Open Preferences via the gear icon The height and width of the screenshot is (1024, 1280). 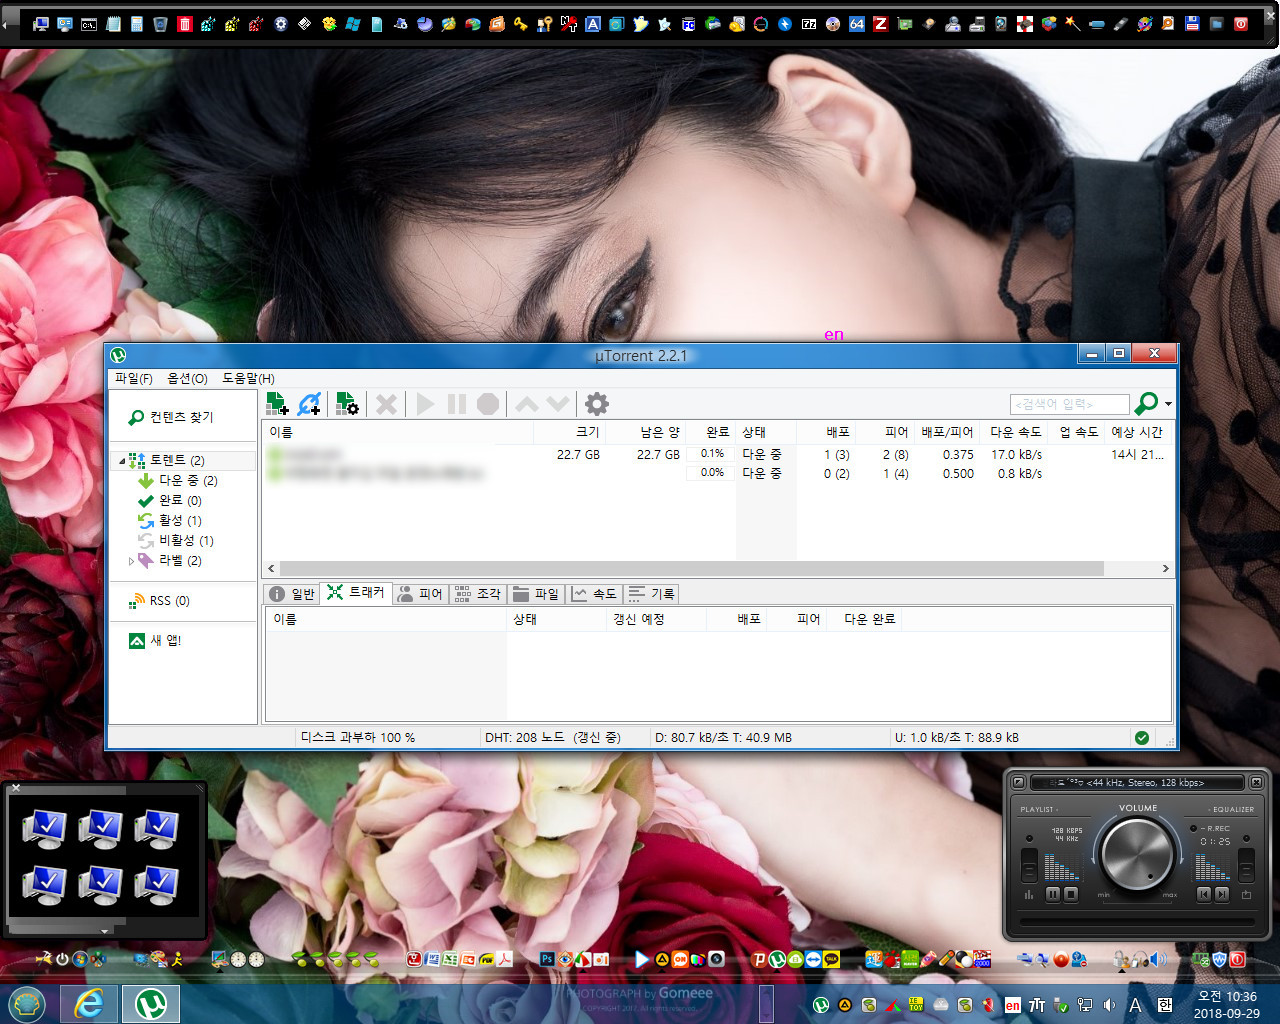597,404
